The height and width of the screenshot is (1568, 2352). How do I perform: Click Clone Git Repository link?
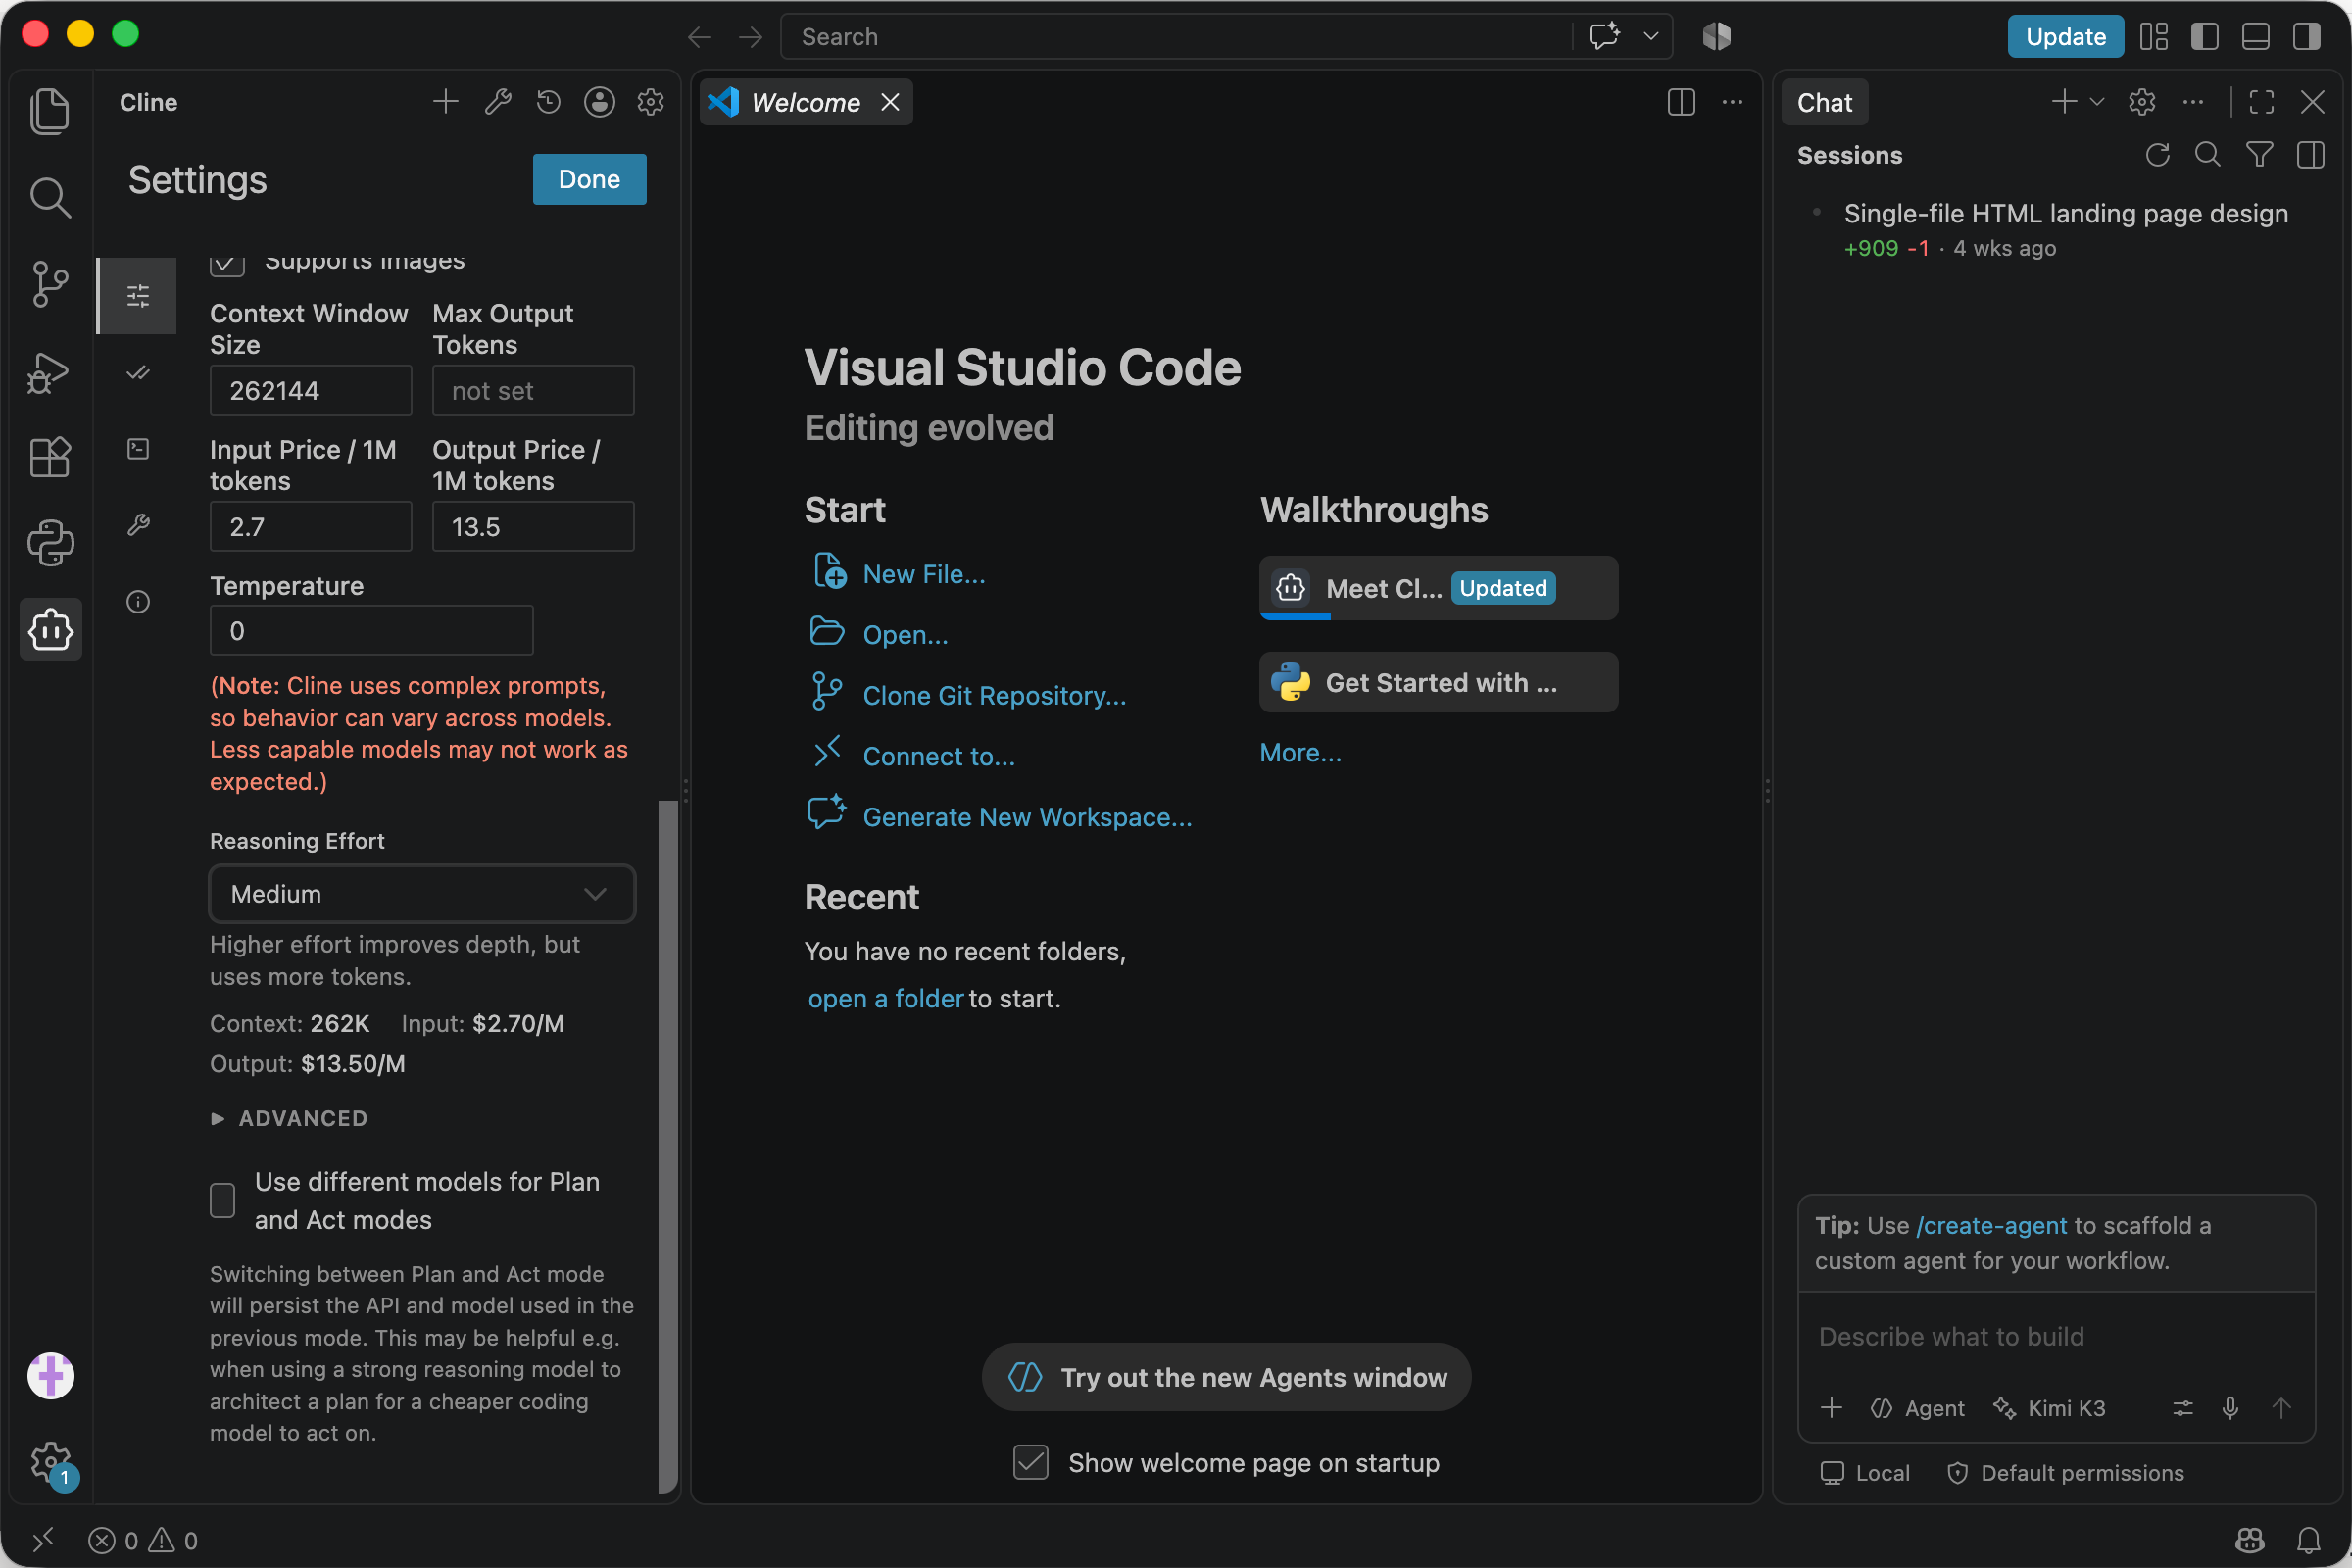(994, 696)
